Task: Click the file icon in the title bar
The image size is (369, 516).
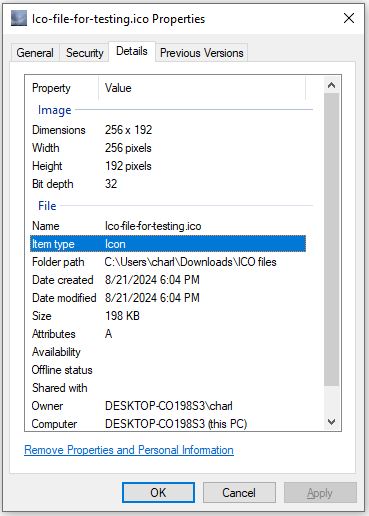Action: click(x=19, y=18)
